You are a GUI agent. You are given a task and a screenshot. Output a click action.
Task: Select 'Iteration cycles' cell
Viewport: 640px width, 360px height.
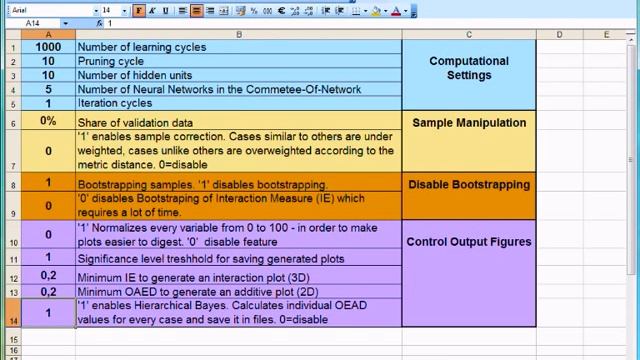click(239, 103)
